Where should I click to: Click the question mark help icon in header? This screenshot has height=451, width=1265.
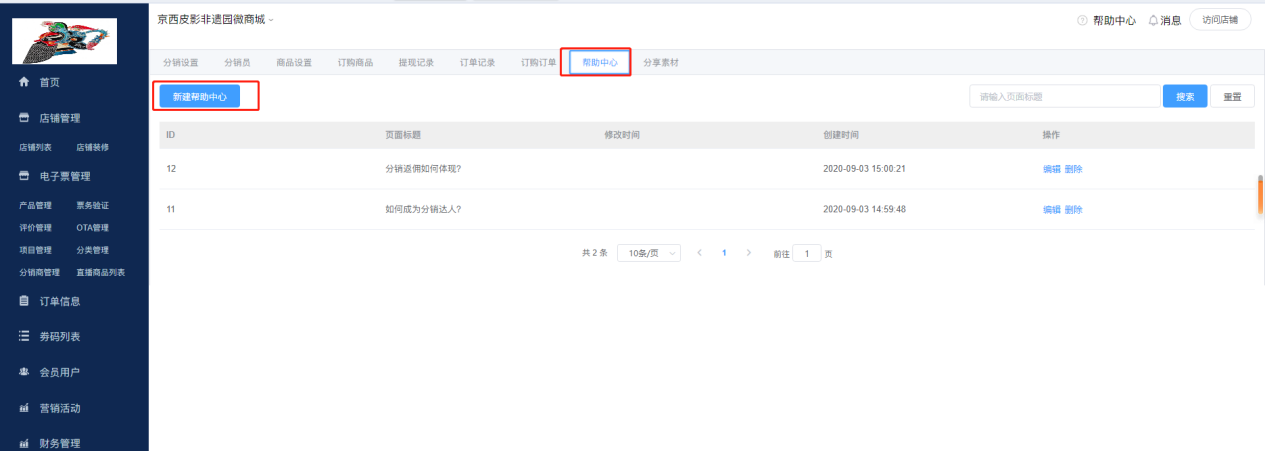click(1082, 20)
